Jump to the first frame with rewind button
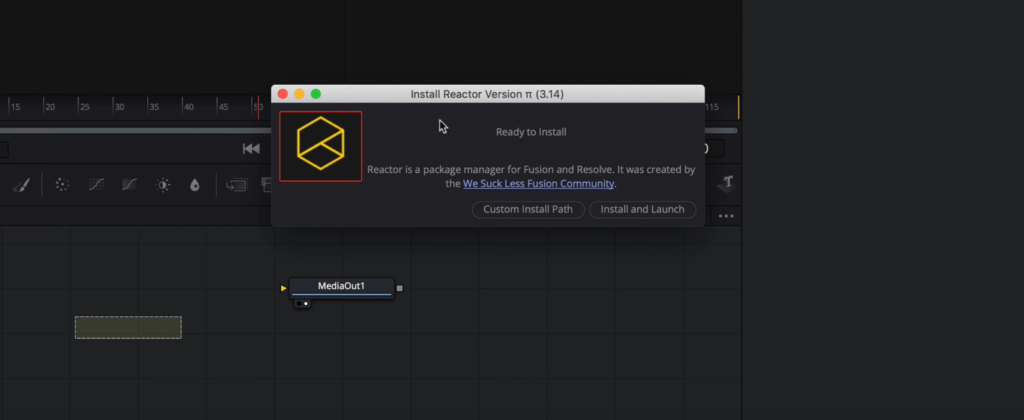 (251, 149)
